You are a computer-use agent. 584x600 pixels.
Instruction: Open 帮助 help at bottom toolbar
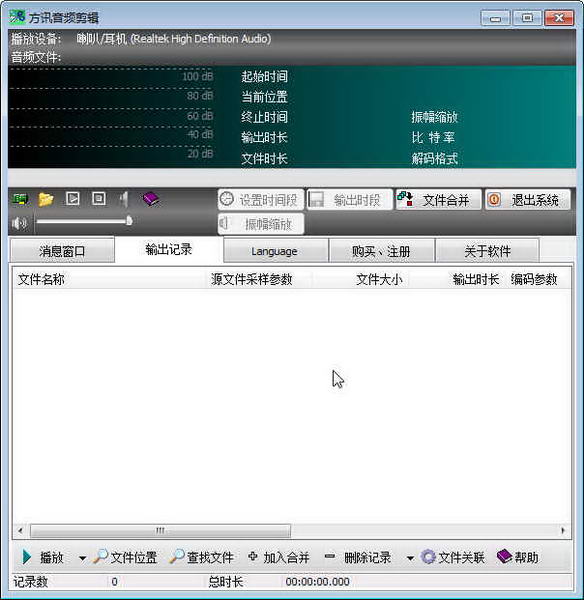[517, 557]
